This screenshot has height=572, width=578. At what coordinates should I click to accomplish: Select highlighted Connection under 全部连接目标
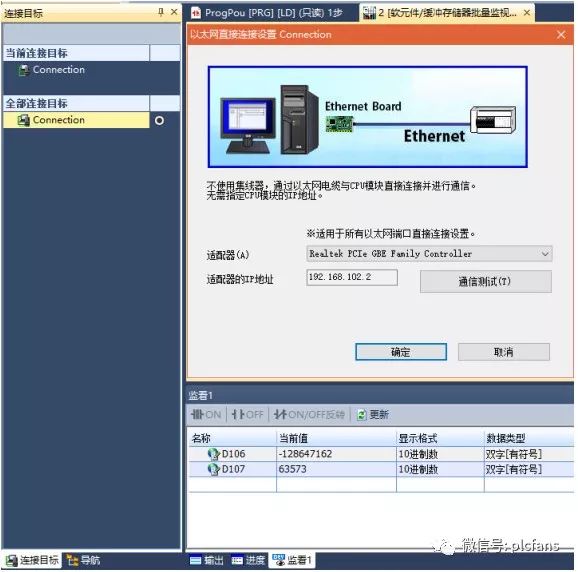click(x=76, y=120)
